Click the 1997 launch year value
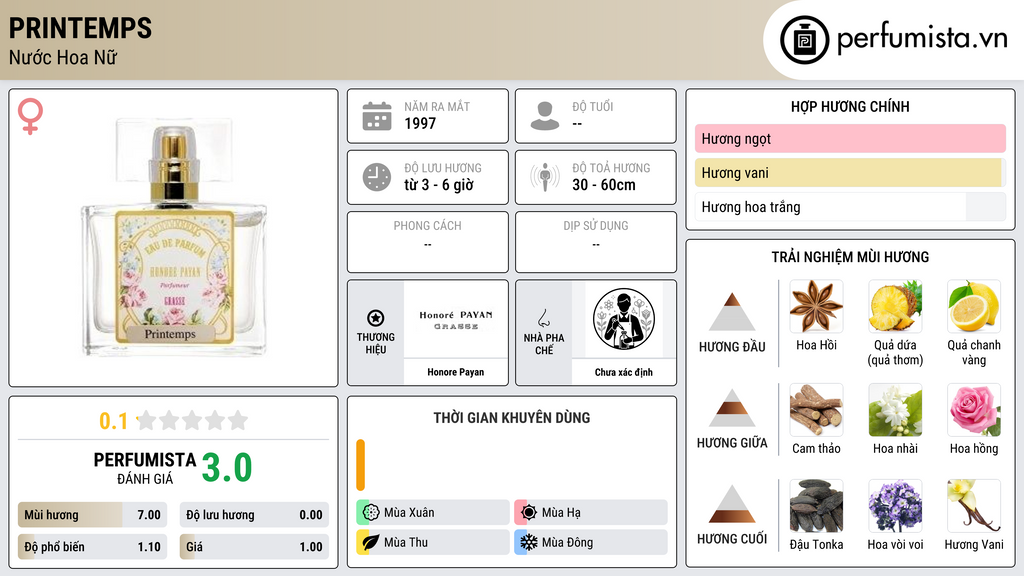 (420, 123)
